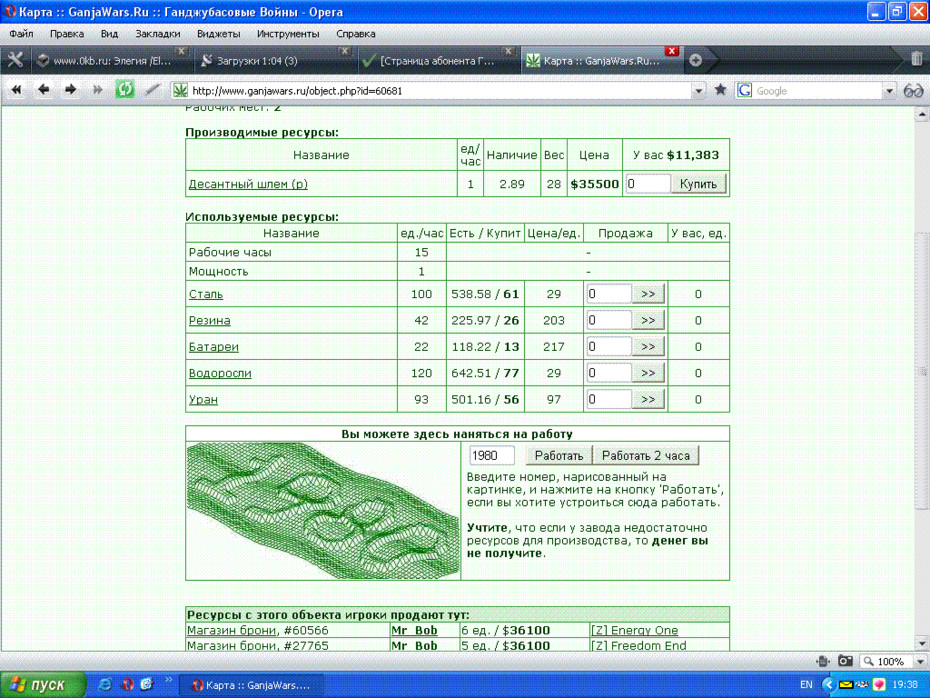930x698 pixels.
Task: Launch Opera from quick launch icon
Action: click(x=127, y=684)
